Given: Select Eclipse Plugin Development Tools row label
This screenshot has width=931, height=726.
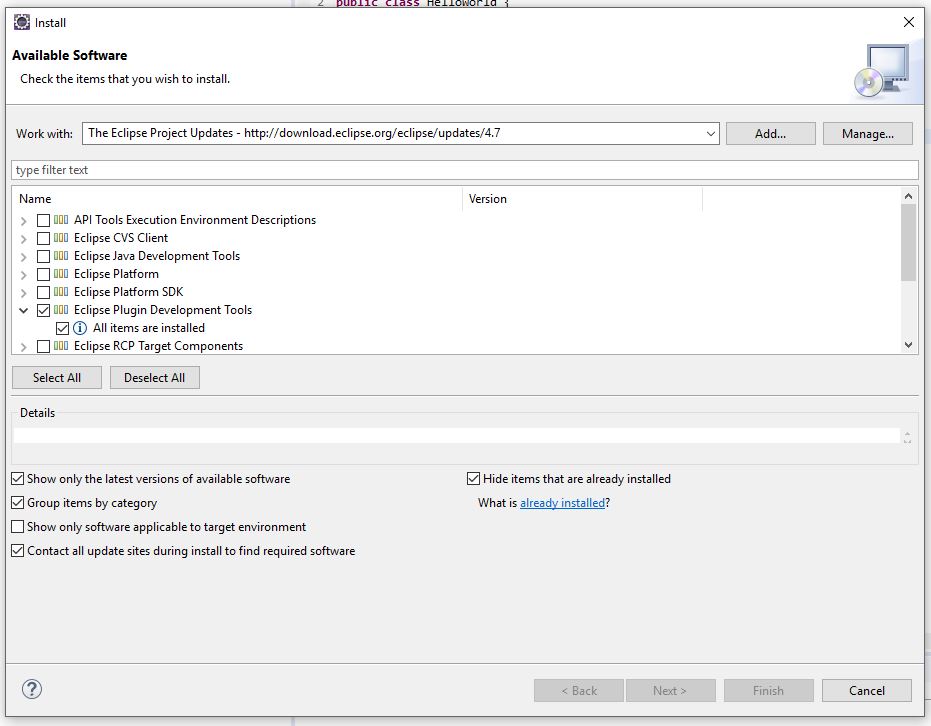Looking at the screenshot, I should click(163, 310).
